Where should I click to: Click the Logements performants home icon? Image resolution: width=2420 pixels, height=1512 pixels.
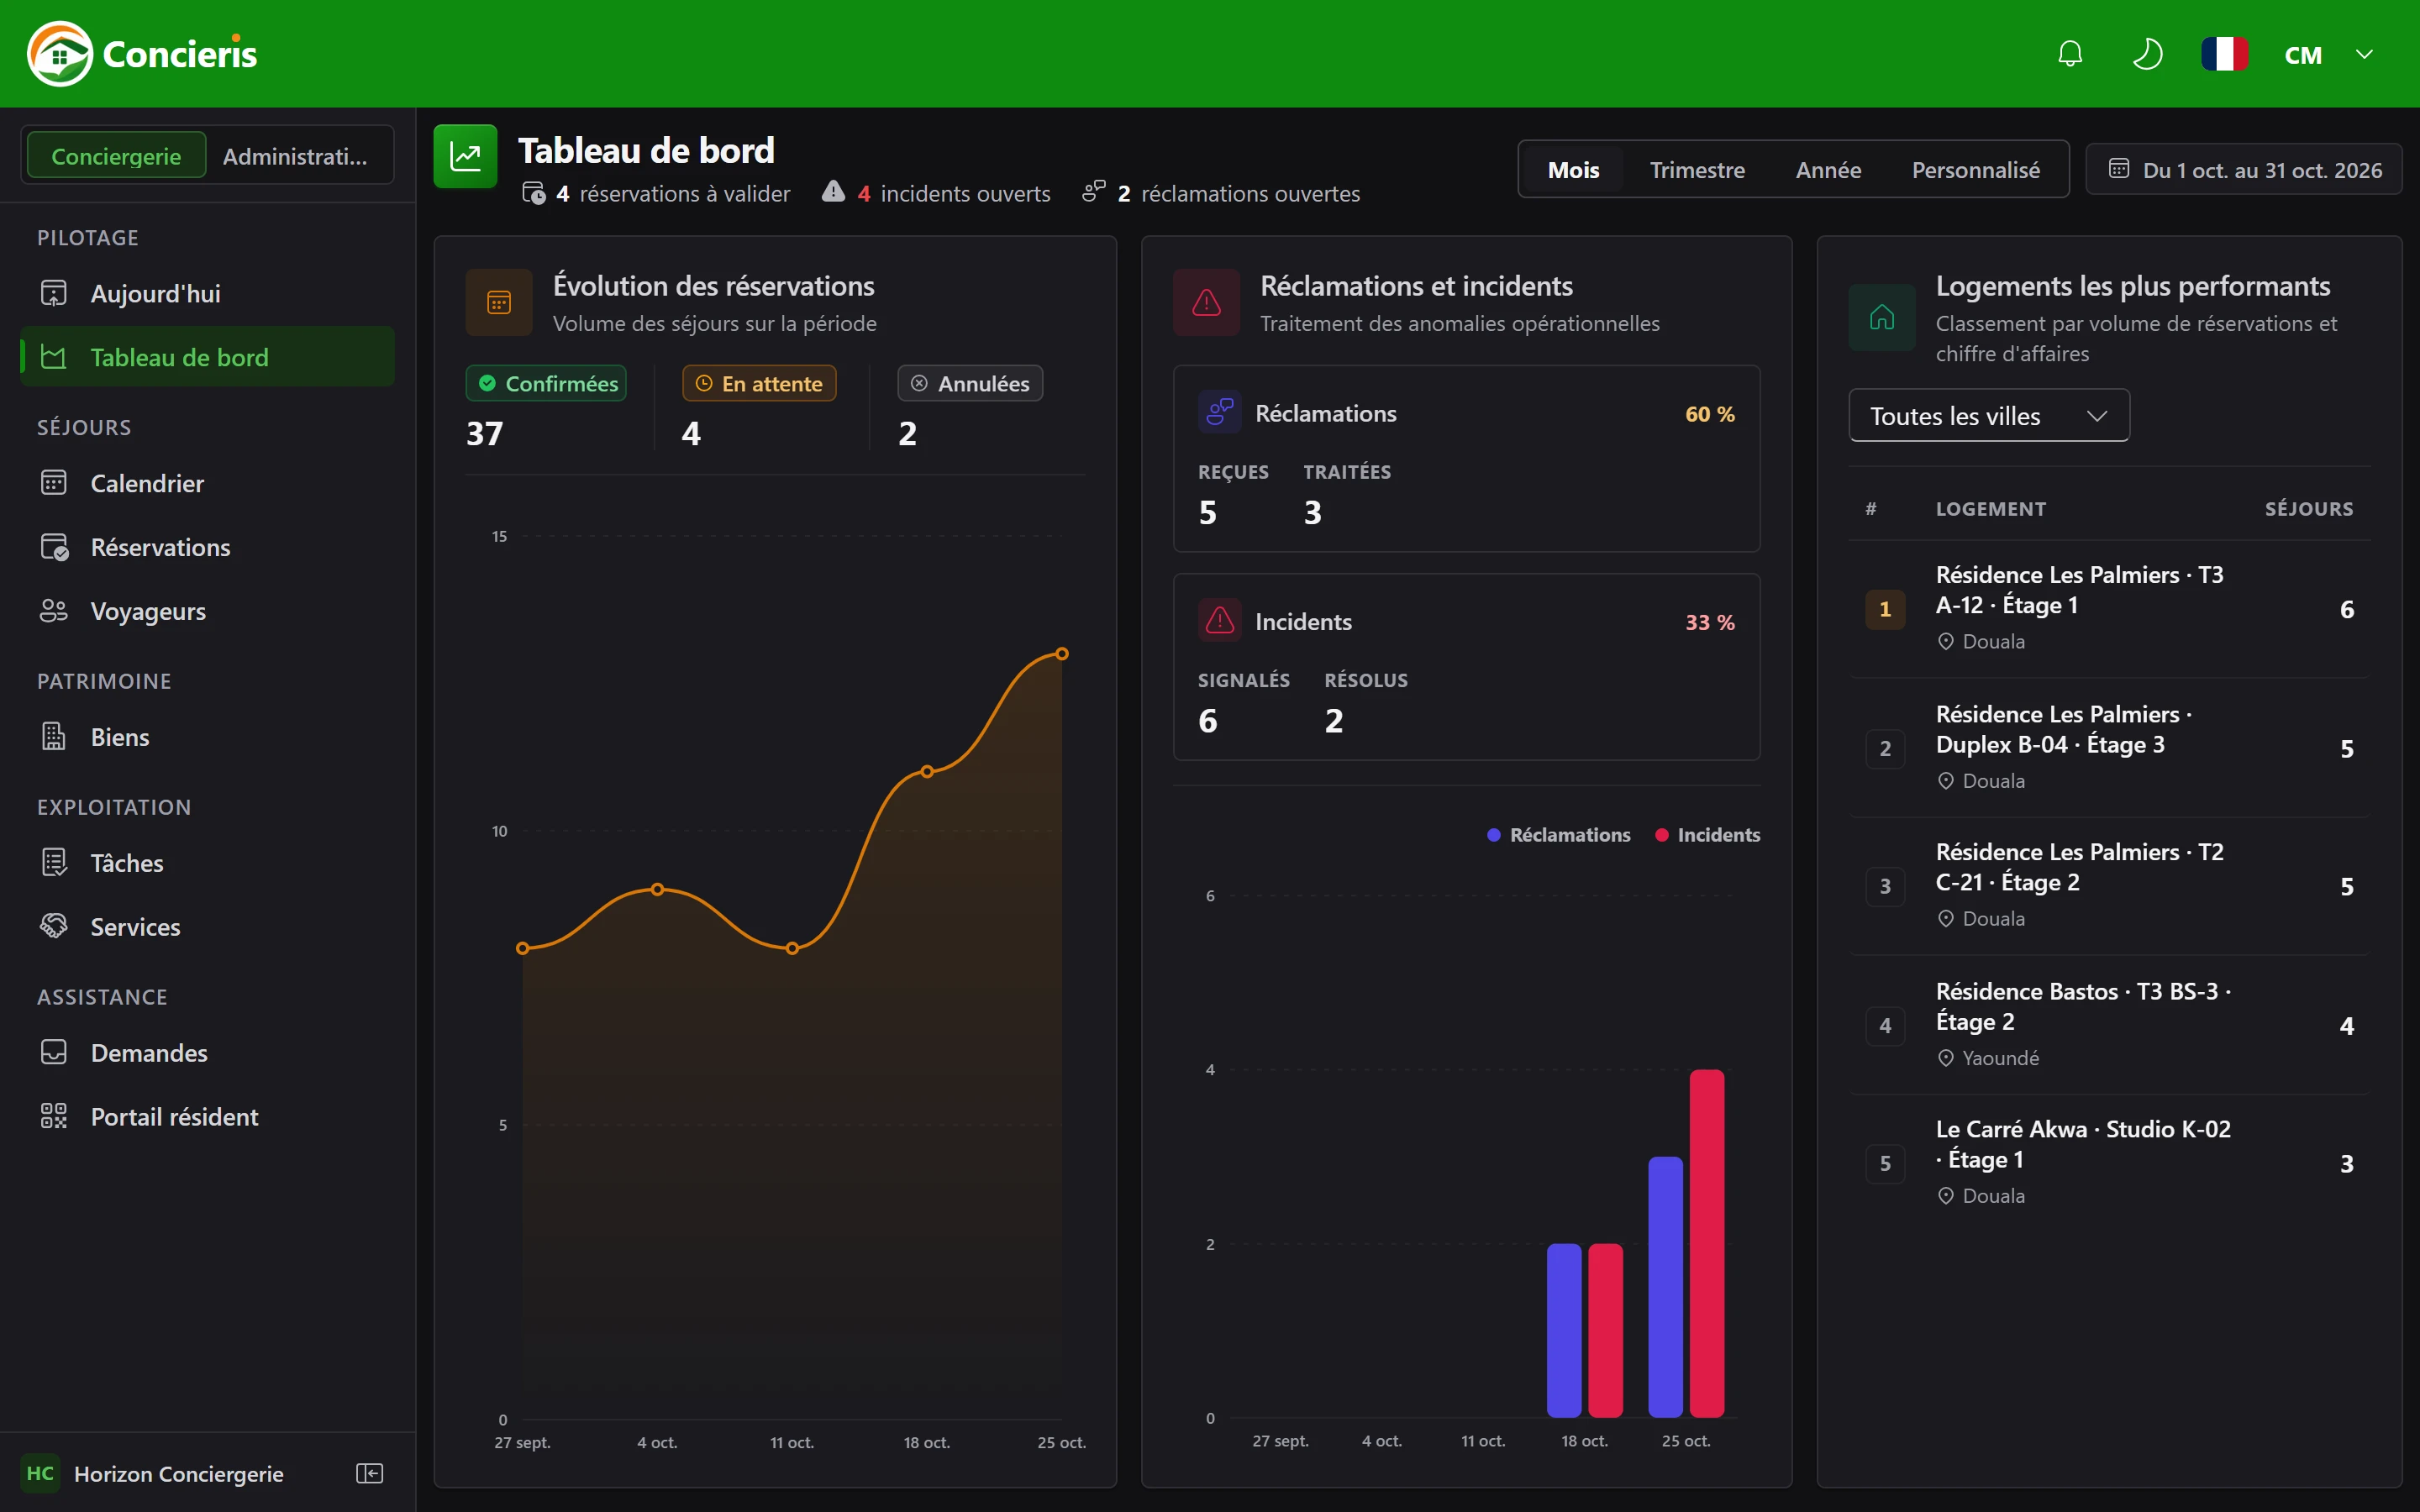click(1882, 317)
